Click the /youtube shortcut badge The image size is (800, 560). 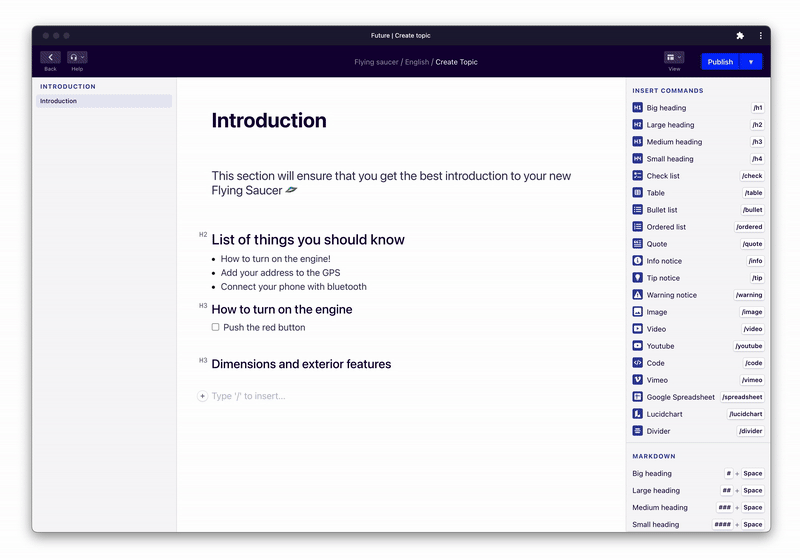coord(748,345)
